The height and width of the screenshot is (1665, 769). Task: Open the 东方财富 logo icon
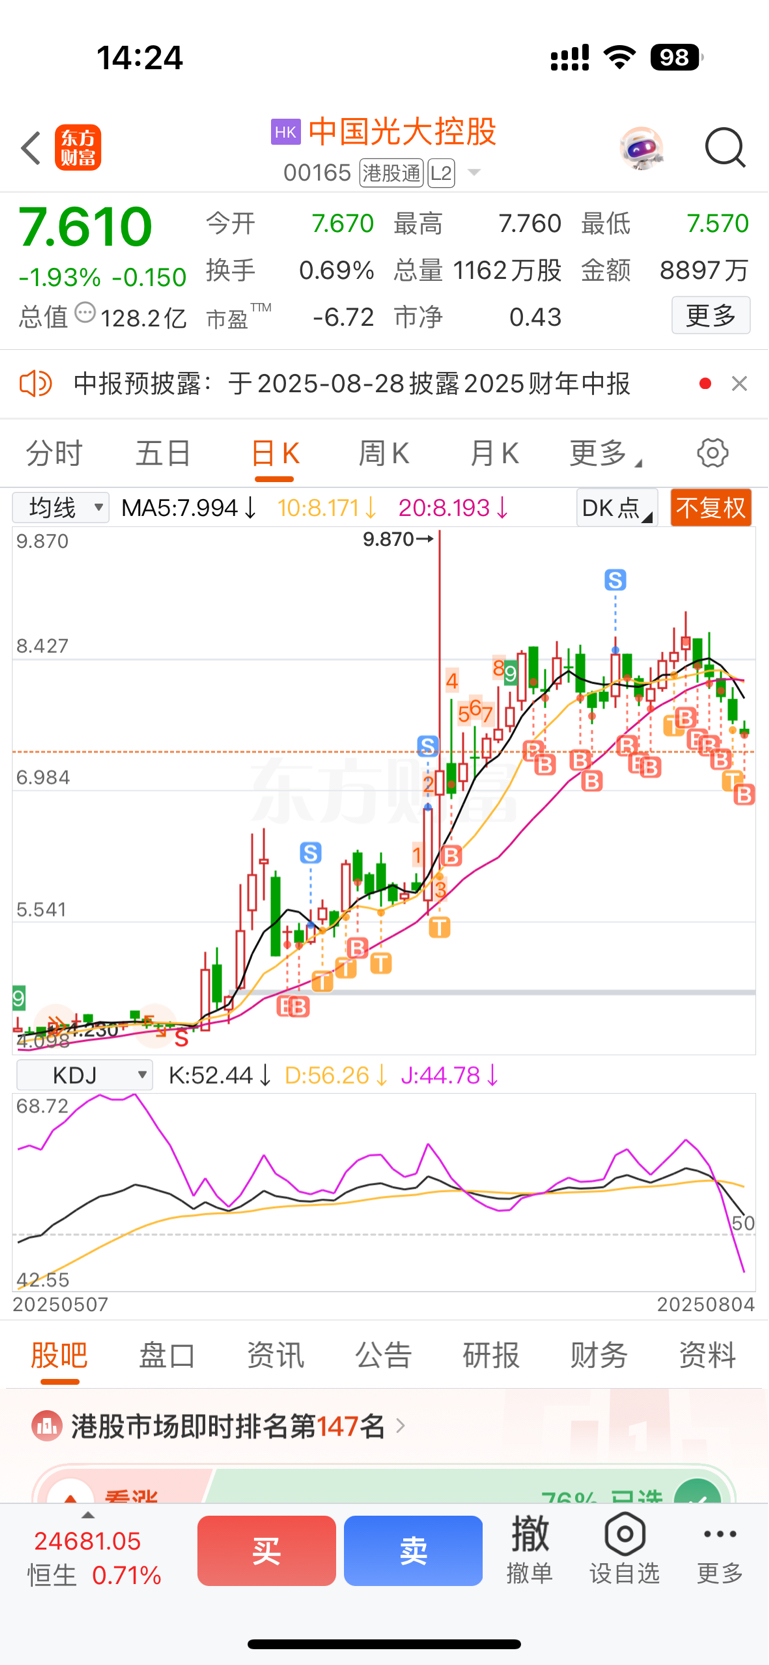pyautogui.click(x=78, y=148)
